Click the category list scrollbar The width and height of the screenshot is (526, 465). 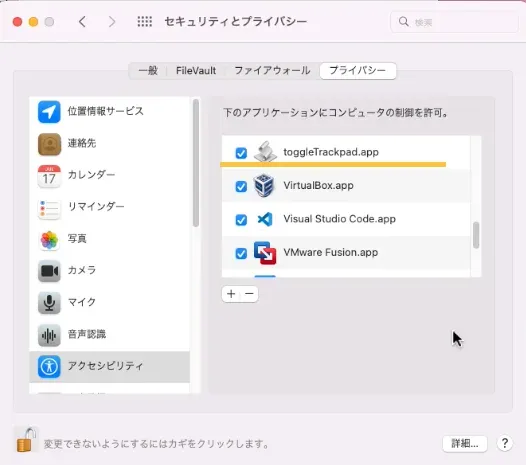click(196, 163)
